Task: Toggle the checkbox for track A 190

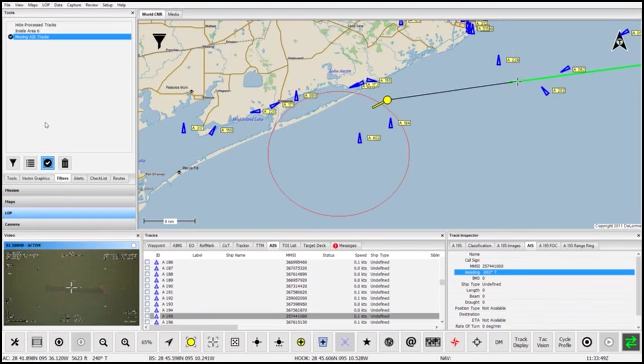Action: [x=147, y=286]
